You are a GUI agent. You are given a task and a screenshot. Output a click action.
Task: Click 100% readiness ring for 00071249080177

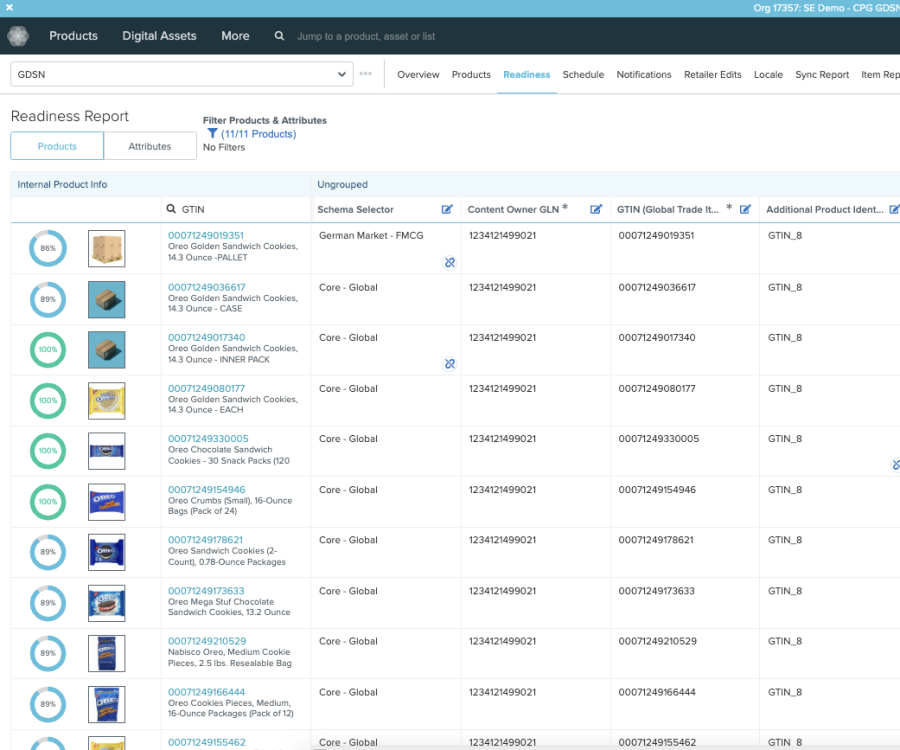coord(48,401)
